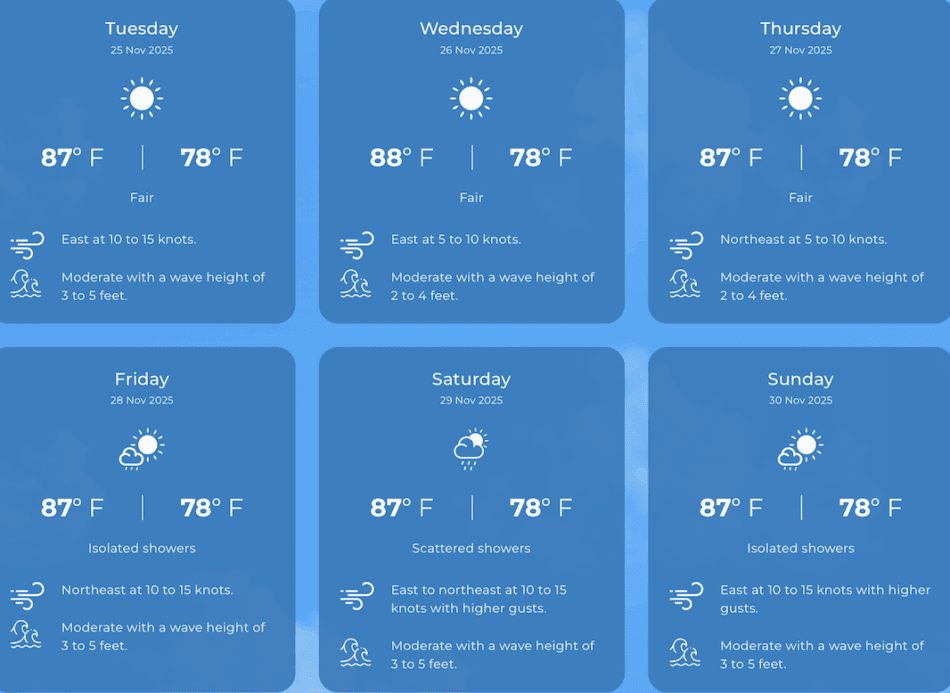950x693 pixels.
Task: Click the Saturday heading
Action: click(471, 379)
